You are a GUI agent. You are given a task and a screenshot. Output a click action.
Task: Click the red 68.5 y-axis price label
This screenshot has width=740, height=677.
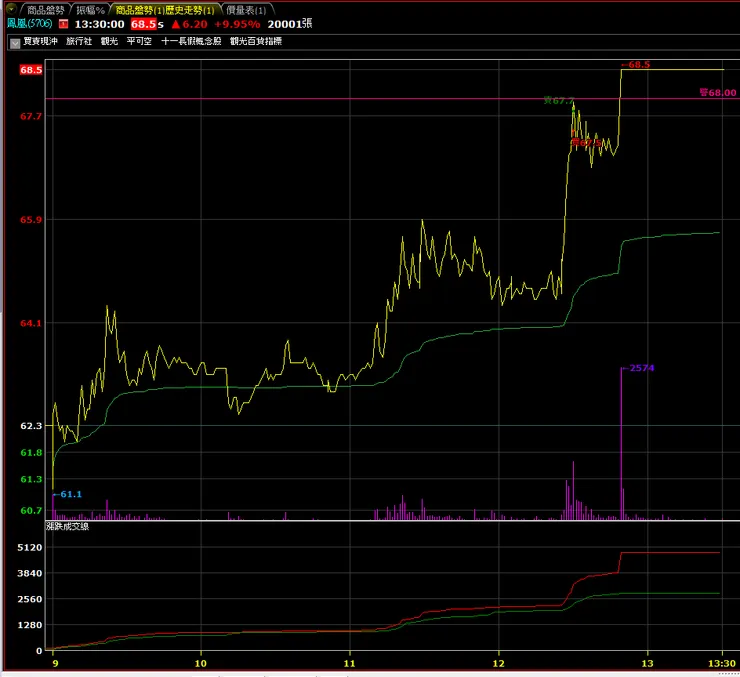pos(31,70)
